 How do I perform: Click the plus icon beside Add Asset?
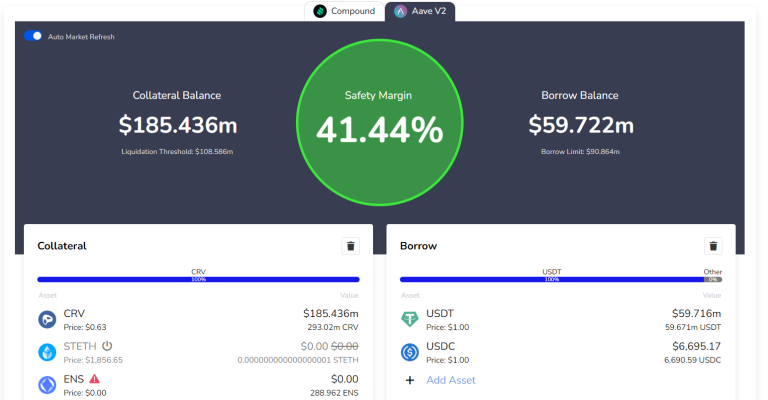coord(410,380)
